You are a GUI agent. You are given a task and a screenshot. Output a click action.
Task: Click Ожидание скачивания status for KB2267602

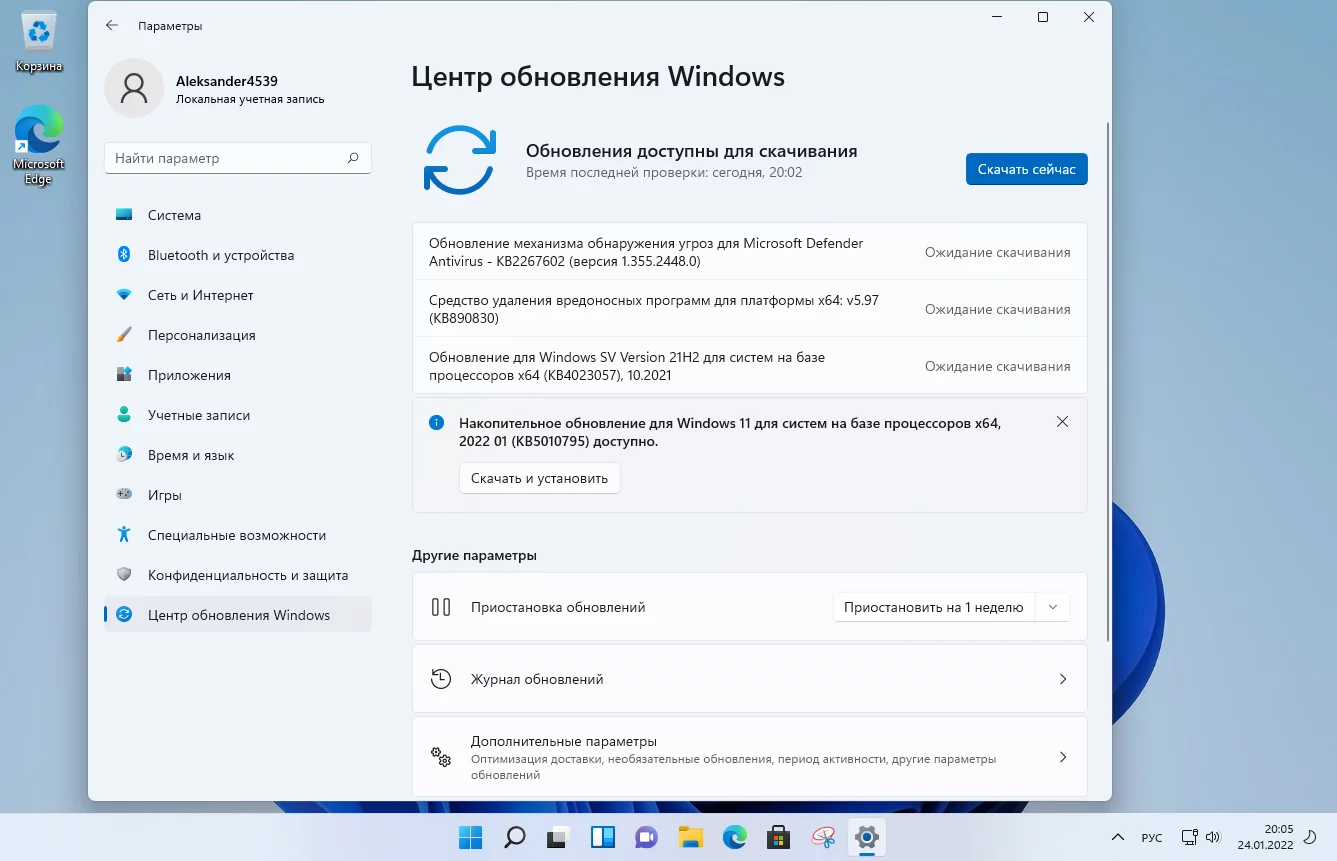click(998, 252)
